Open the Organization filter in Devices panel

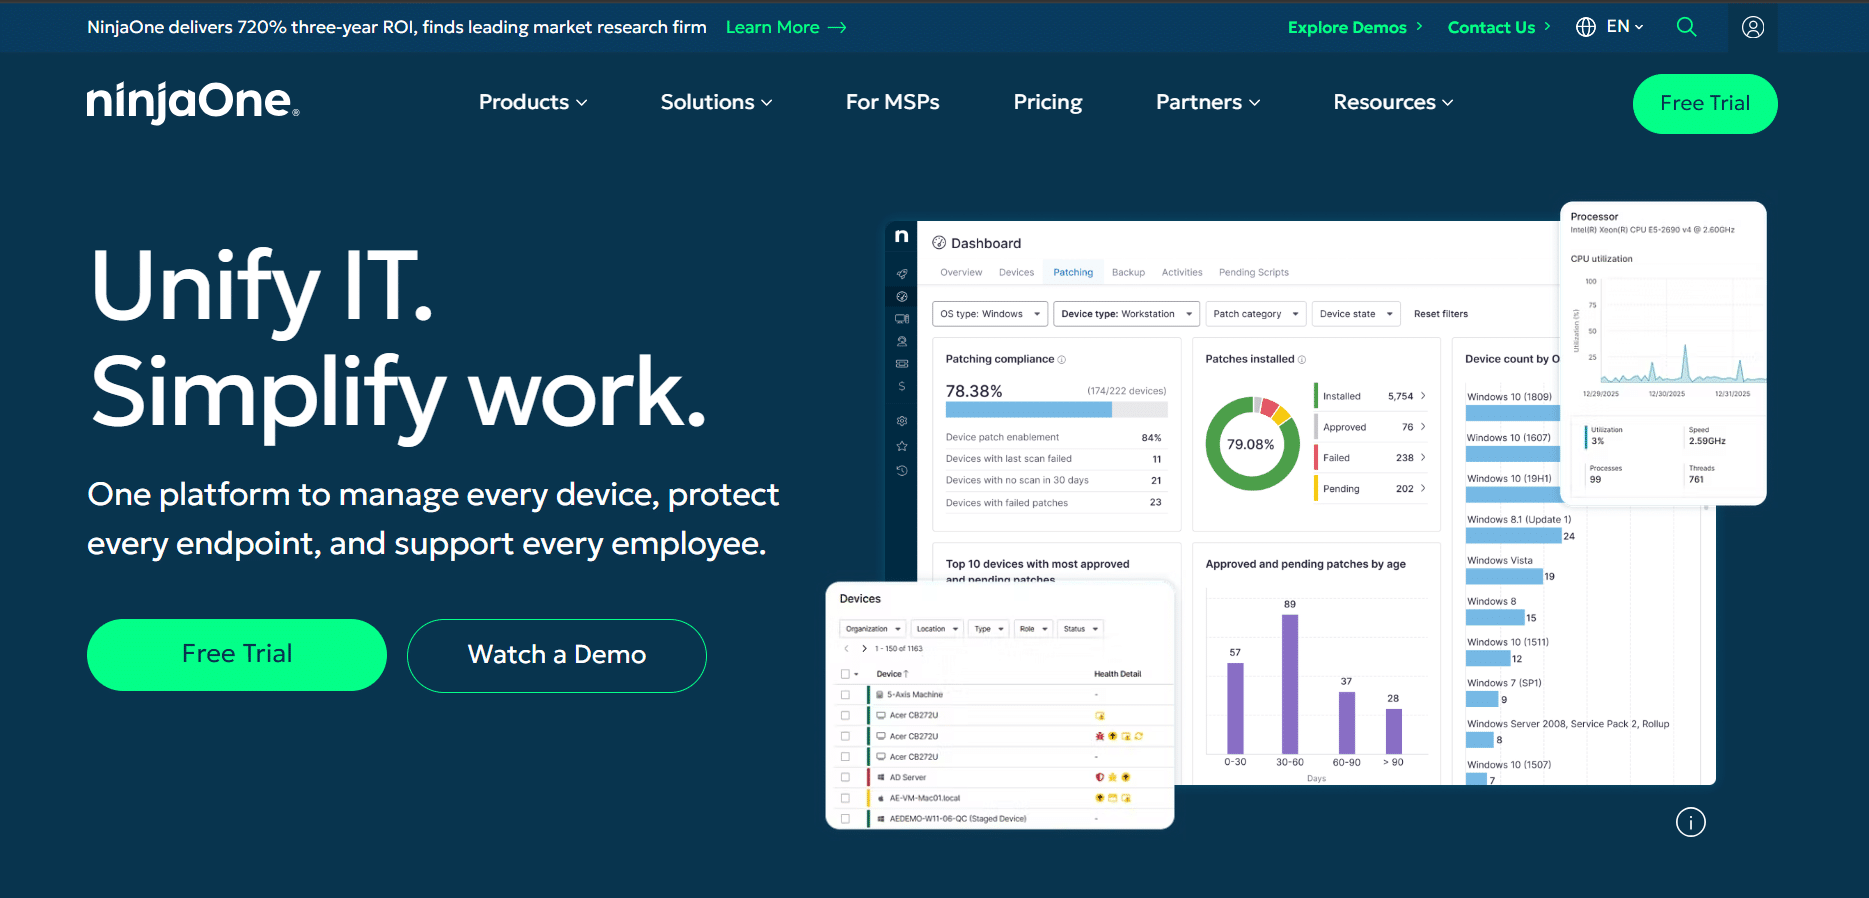[873, 629]
